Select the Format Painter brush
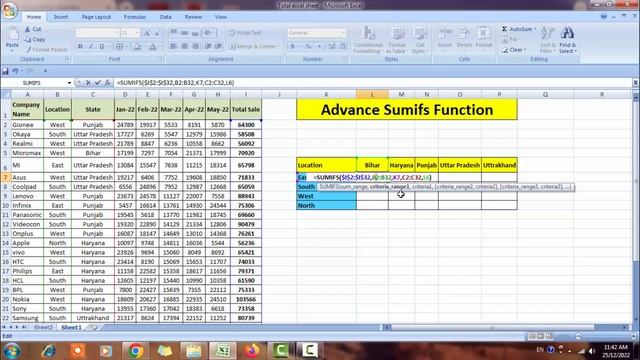640x360 pixels. (46, 50)
